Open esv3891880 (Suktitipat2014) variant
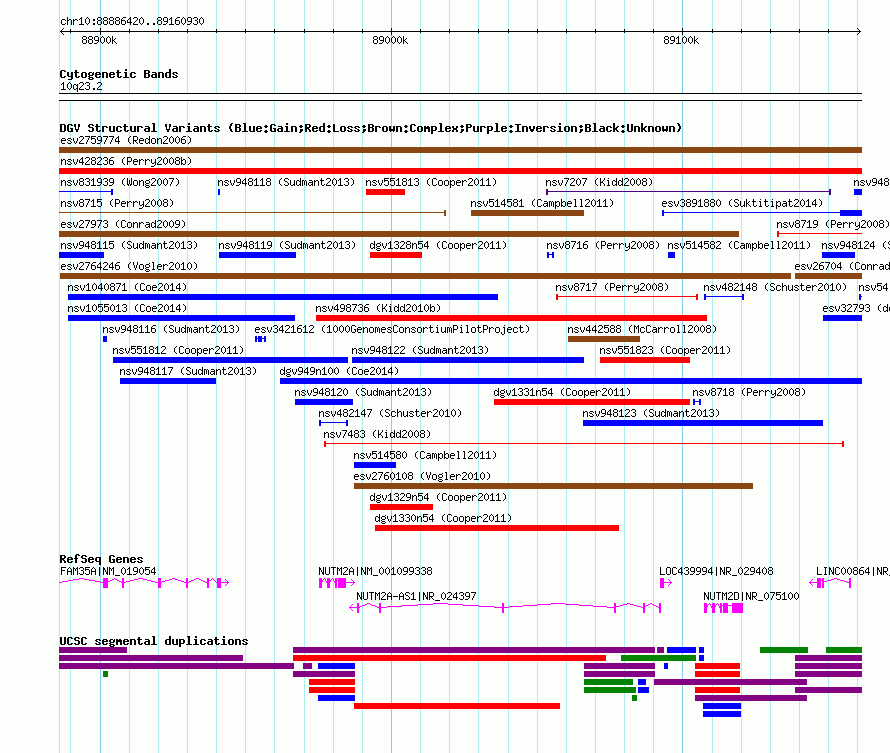 point(742,203)
